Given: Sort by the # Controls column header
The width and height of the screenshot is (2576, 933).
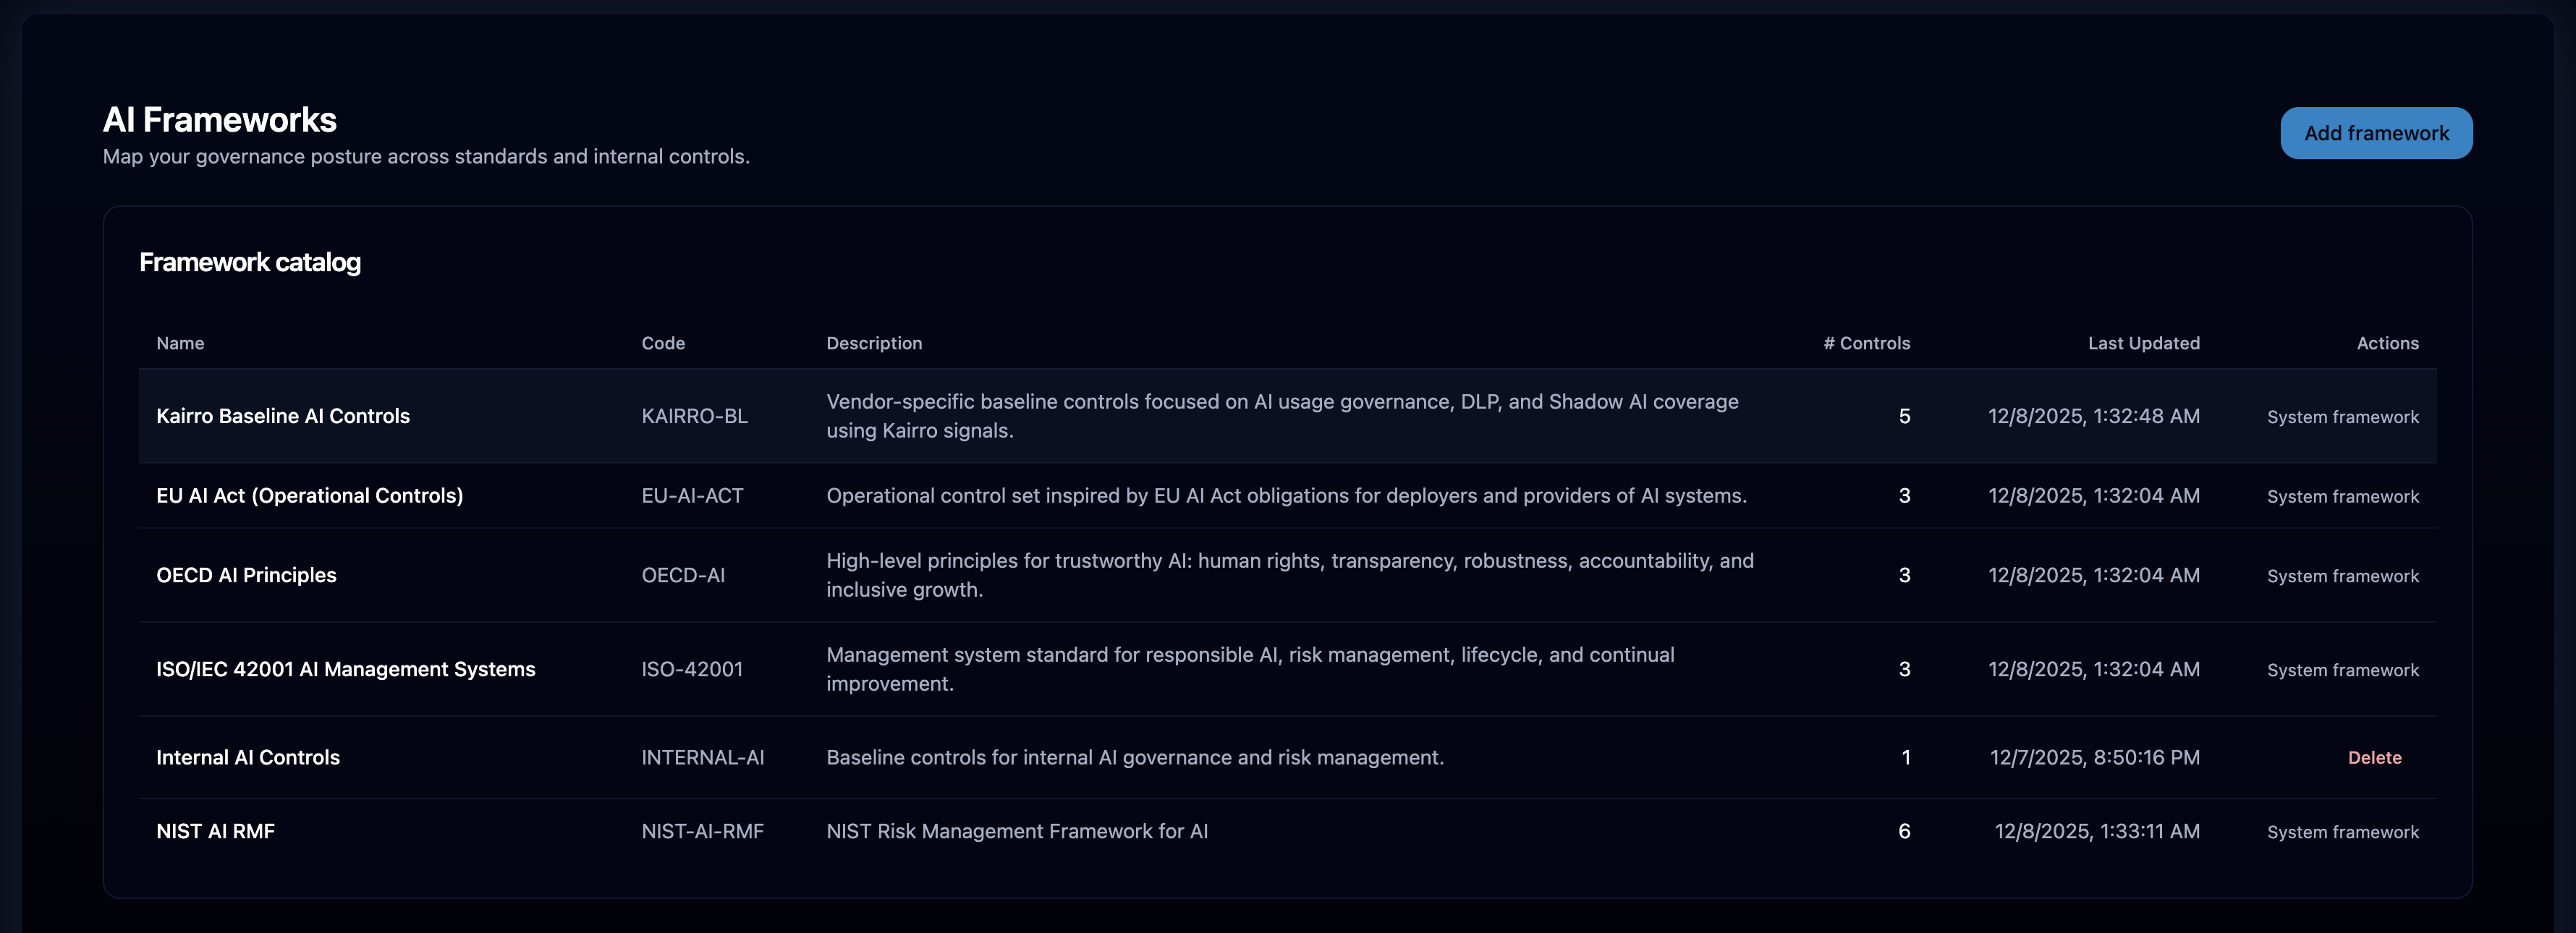Looking at the screenshot, I should 1866,343.
